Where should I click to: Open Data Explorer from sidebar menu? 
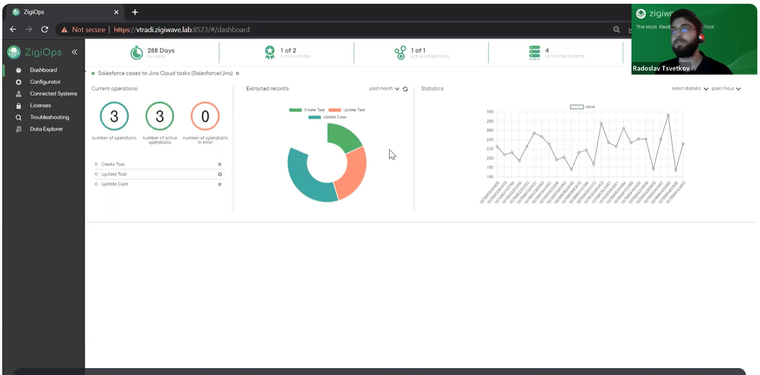coord(46,129)
